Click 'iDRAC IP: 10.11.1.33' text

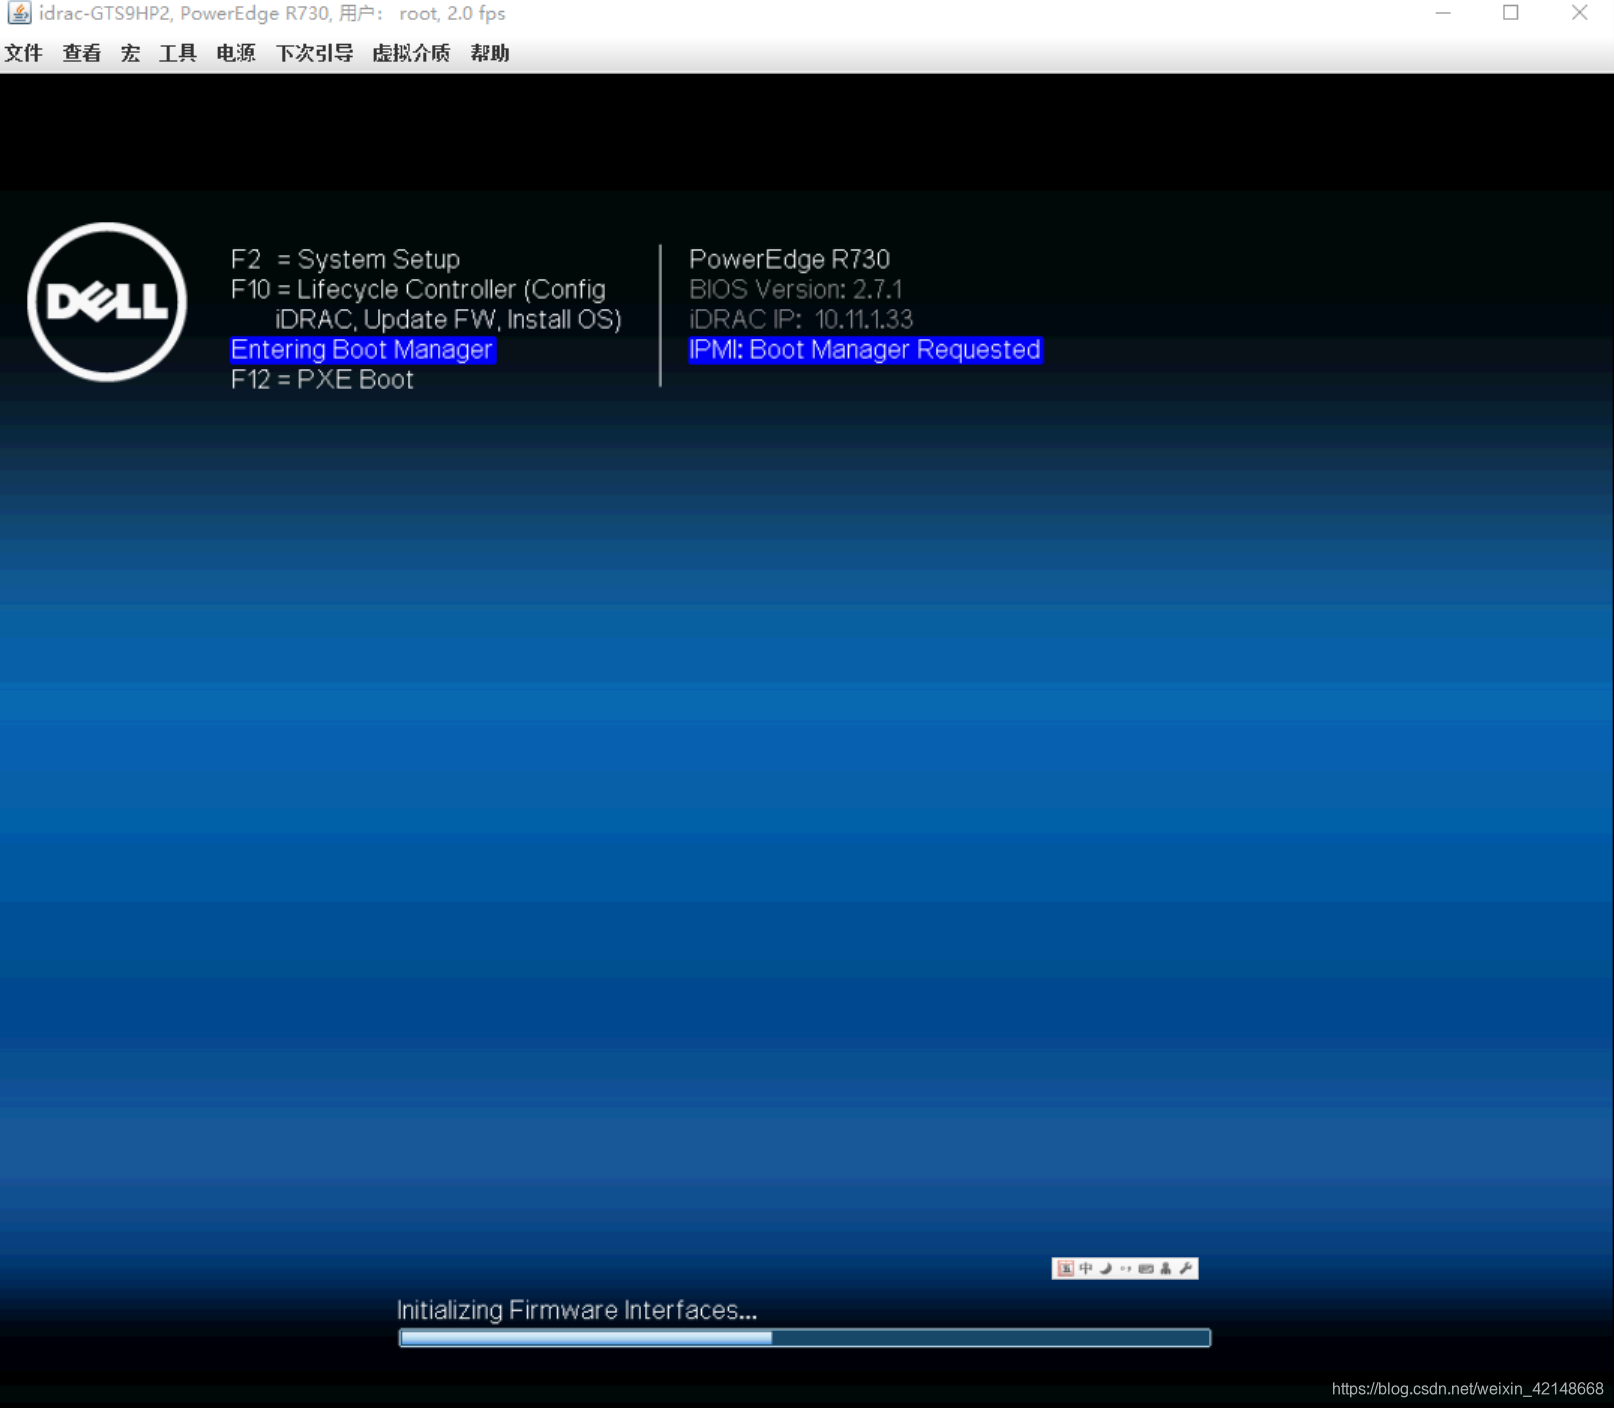801,319
